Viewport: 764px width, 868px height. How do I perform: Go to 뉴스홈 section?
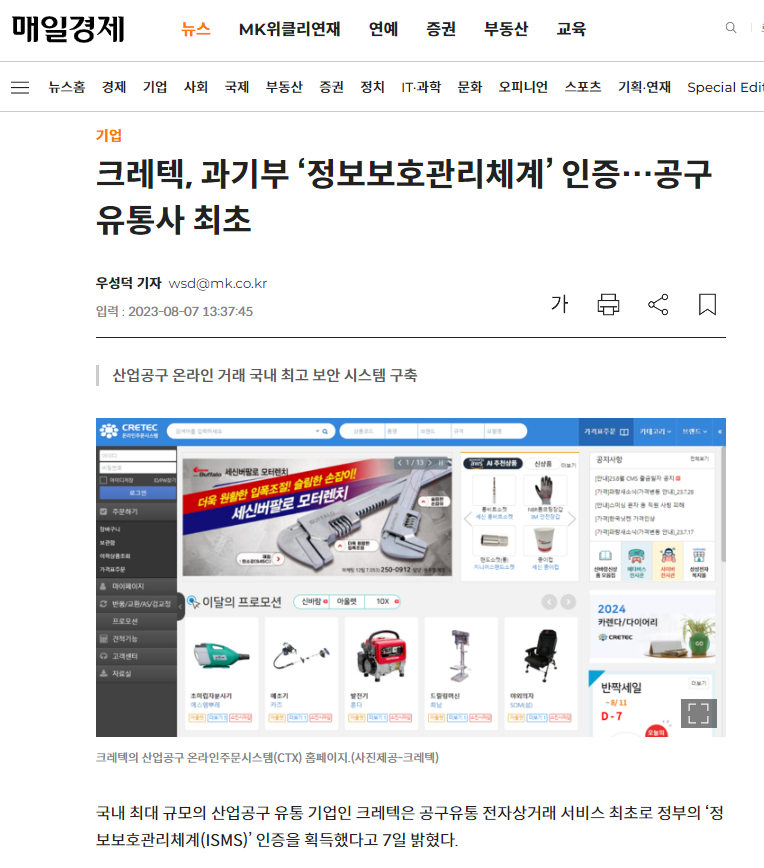[66, 87]
